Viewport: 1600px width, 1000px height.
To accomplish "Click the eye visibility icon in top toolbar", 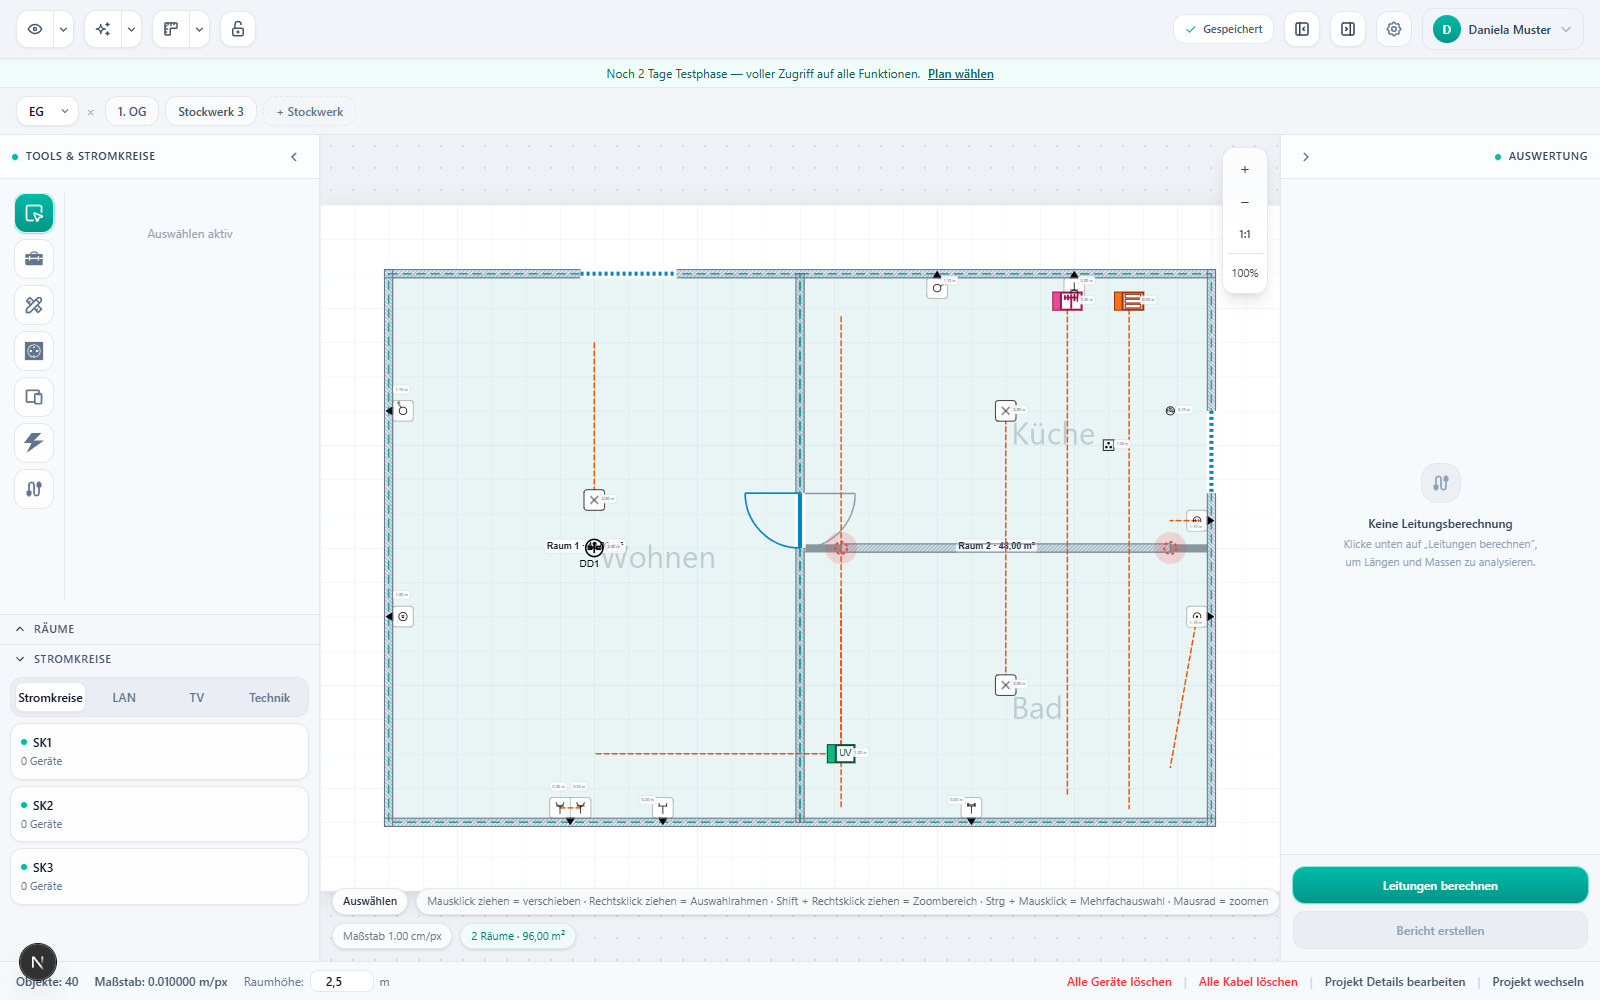I will click(35, 29).
